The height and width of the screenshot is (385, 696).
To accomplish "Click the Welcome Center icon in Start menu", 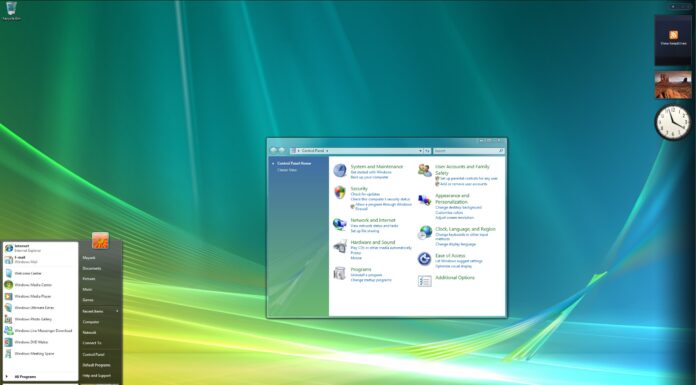I will (x=8, y=274).
